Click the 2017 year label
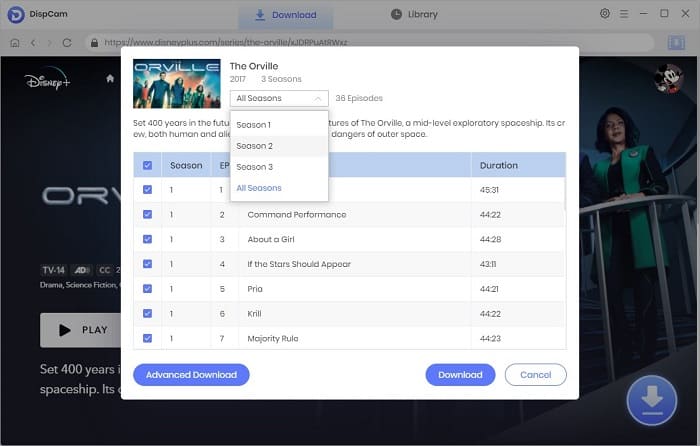Image resolution: width=700 pixels, height=446 pixels. 238,79
